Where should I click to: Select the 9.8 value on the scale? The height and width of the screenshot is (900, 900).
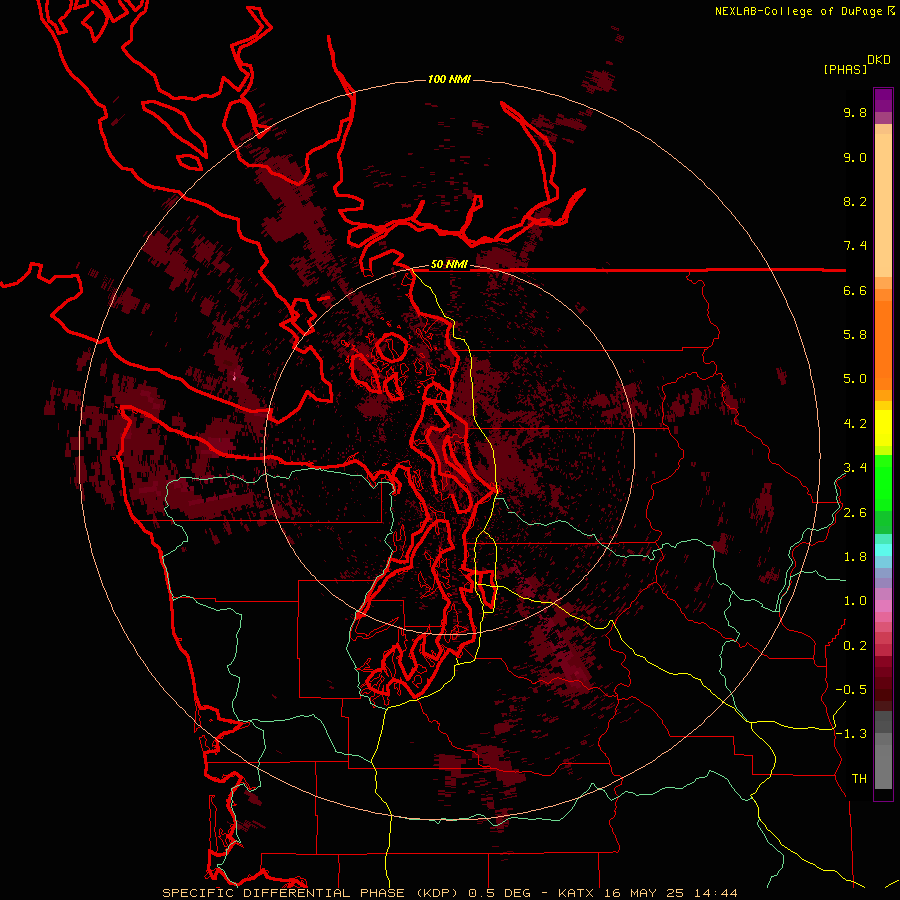pos(855,112)
